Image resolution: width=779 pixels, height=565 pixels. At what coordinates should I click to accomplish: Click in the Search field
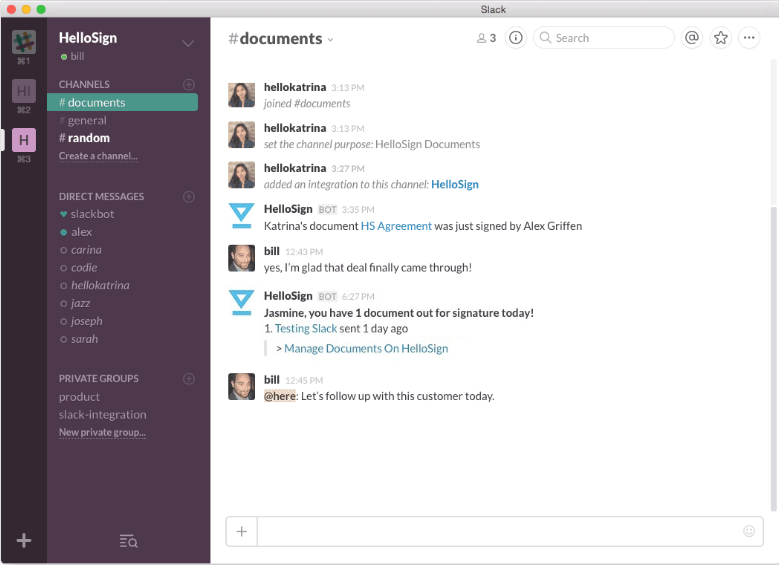[604, 38]
